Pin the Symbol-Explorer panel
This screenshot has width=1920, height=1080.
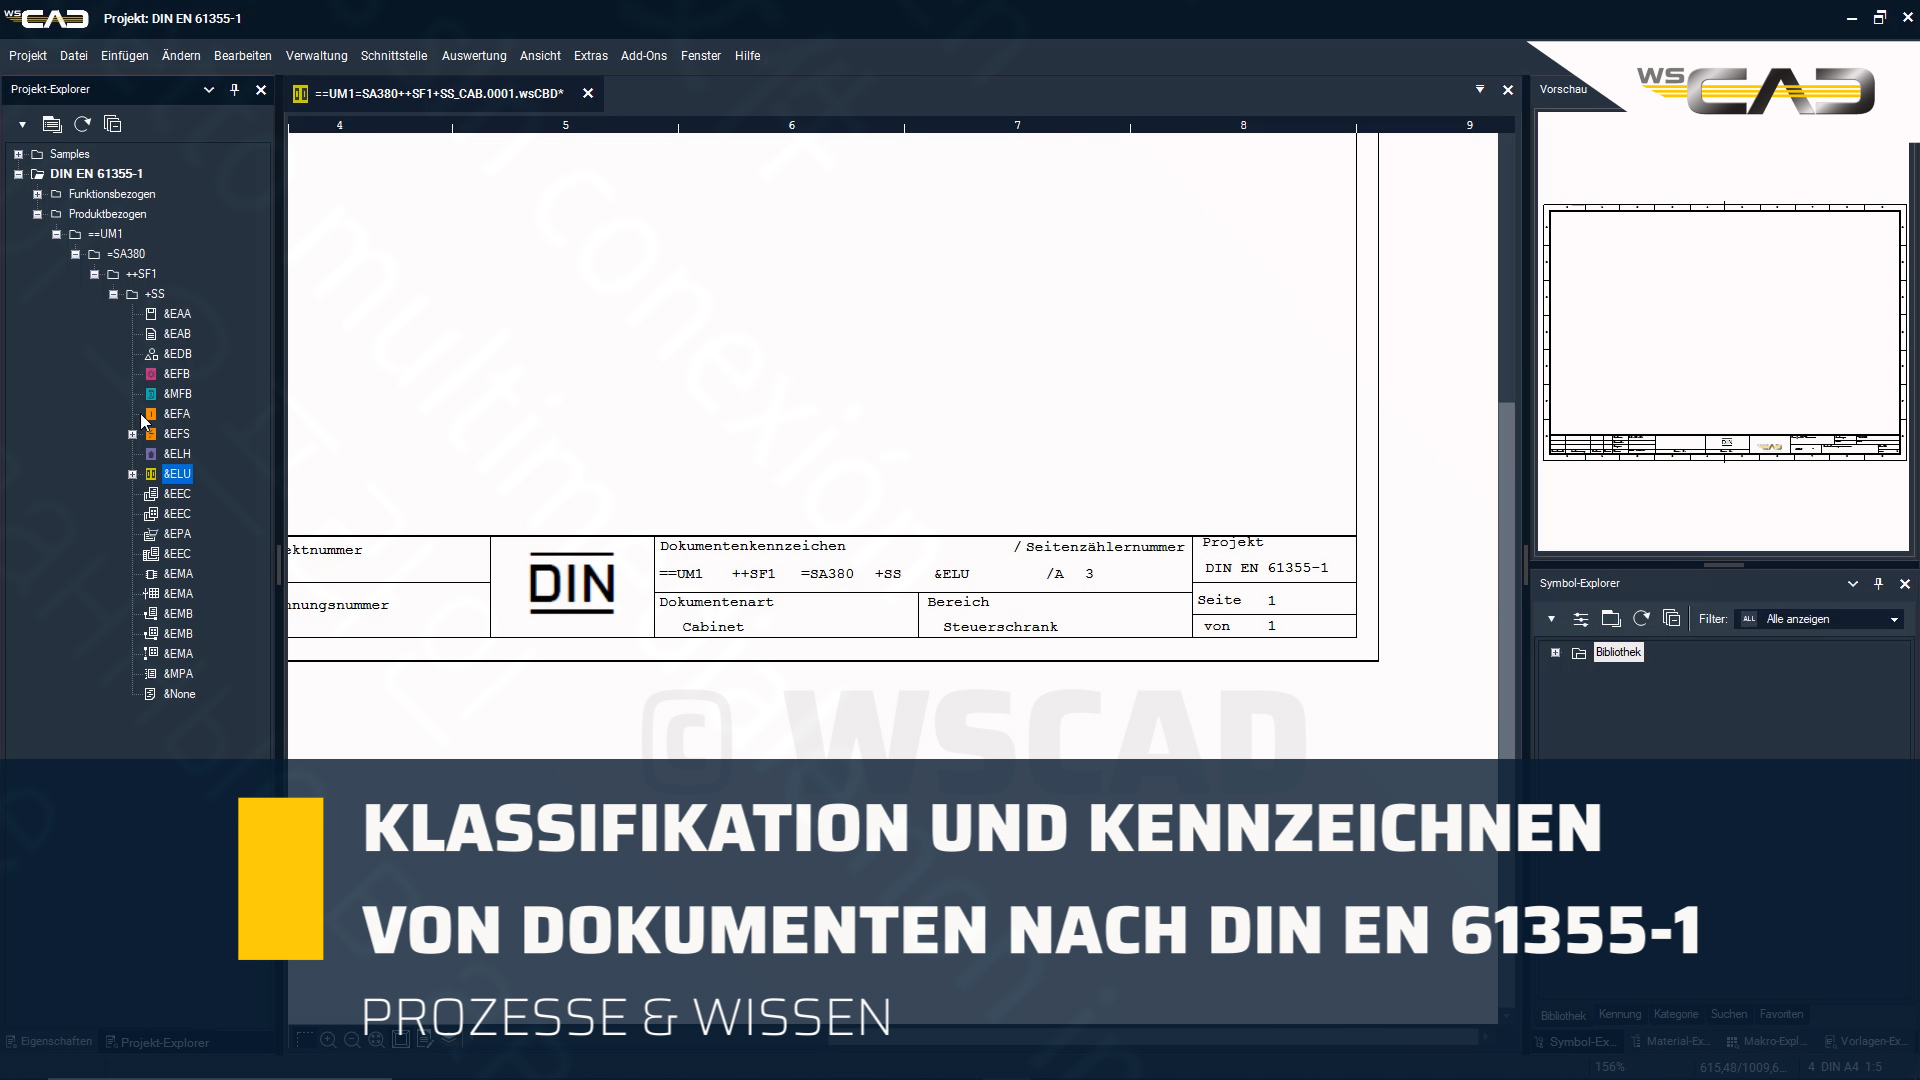click(1879, 583)
